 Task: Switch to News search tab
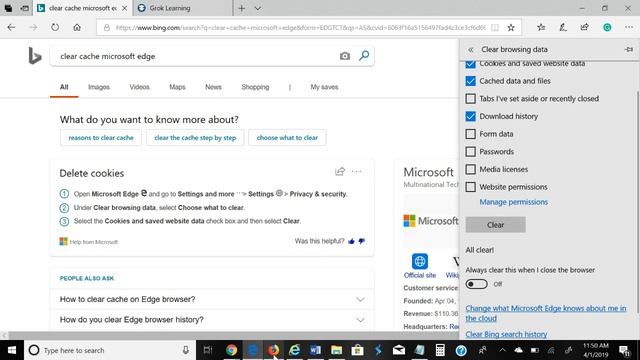(213, 87)
